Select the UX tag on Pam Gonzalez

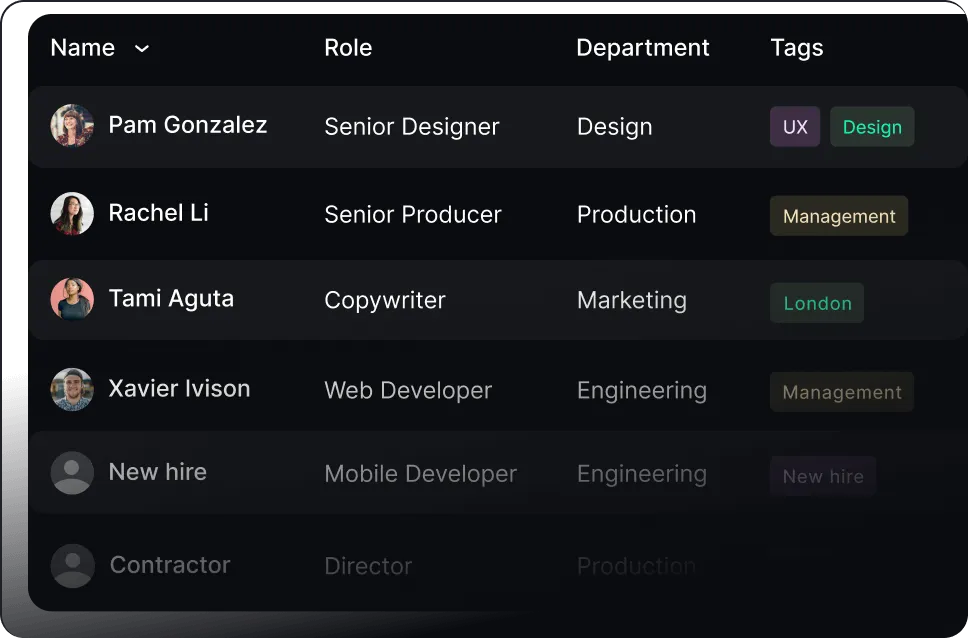[x=795, y=127]
